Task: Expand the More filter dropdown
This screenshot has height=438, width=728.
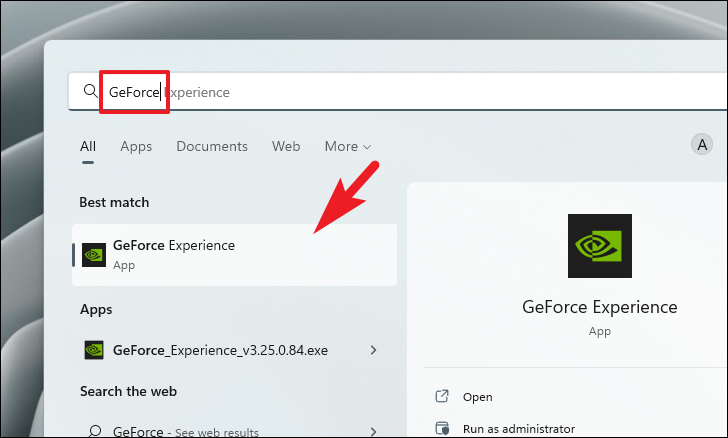Action: 348,146
